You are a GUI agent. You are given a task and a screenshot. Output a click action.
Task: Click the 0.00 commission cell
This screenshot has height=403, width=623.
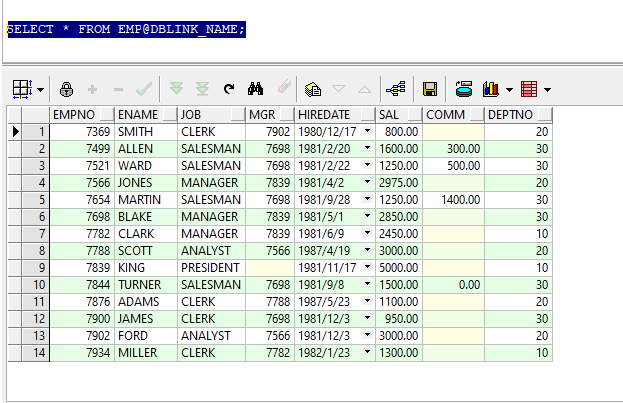(454, 285)
